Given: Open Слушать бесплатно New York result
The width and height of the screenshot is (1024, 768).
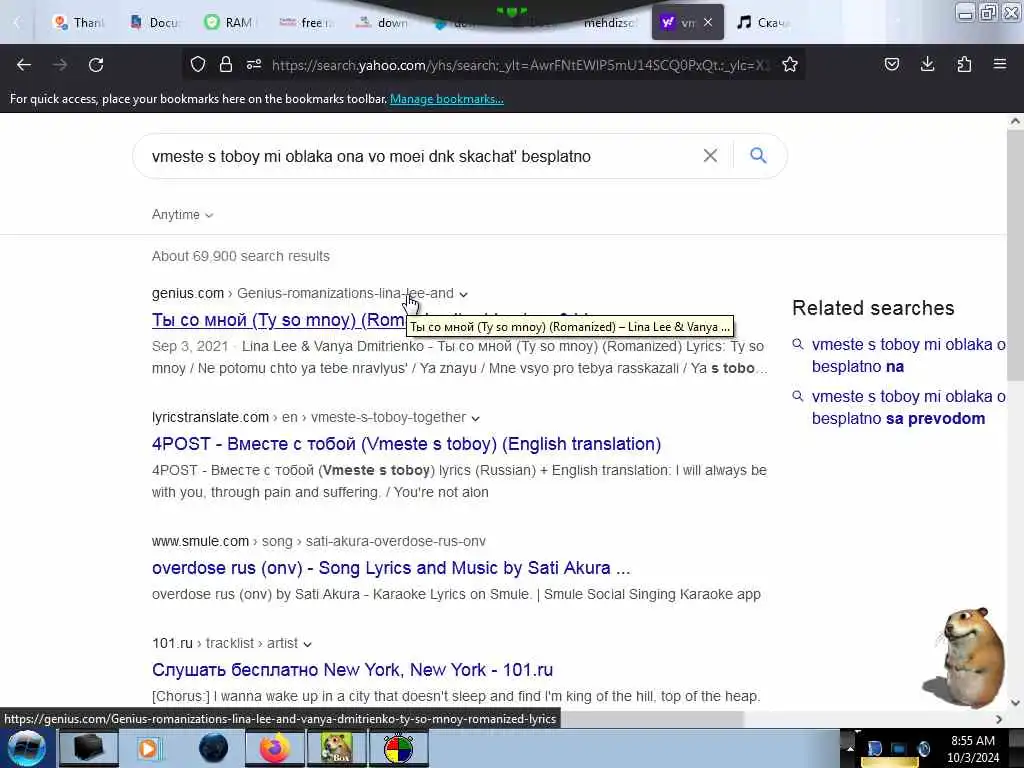Looking at the screenshot, I should tap(352, 670).
